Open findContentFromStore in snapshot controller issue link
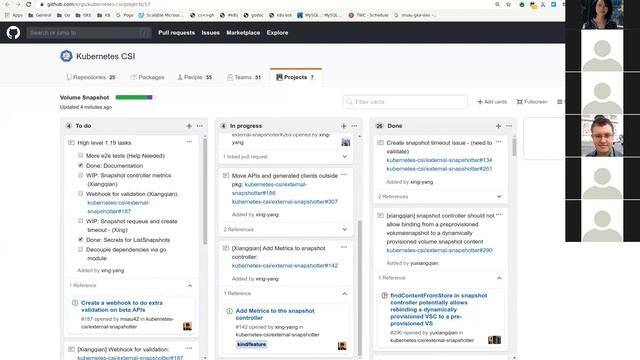The width and height of the screenshot is (640, 360). [438, 309]
